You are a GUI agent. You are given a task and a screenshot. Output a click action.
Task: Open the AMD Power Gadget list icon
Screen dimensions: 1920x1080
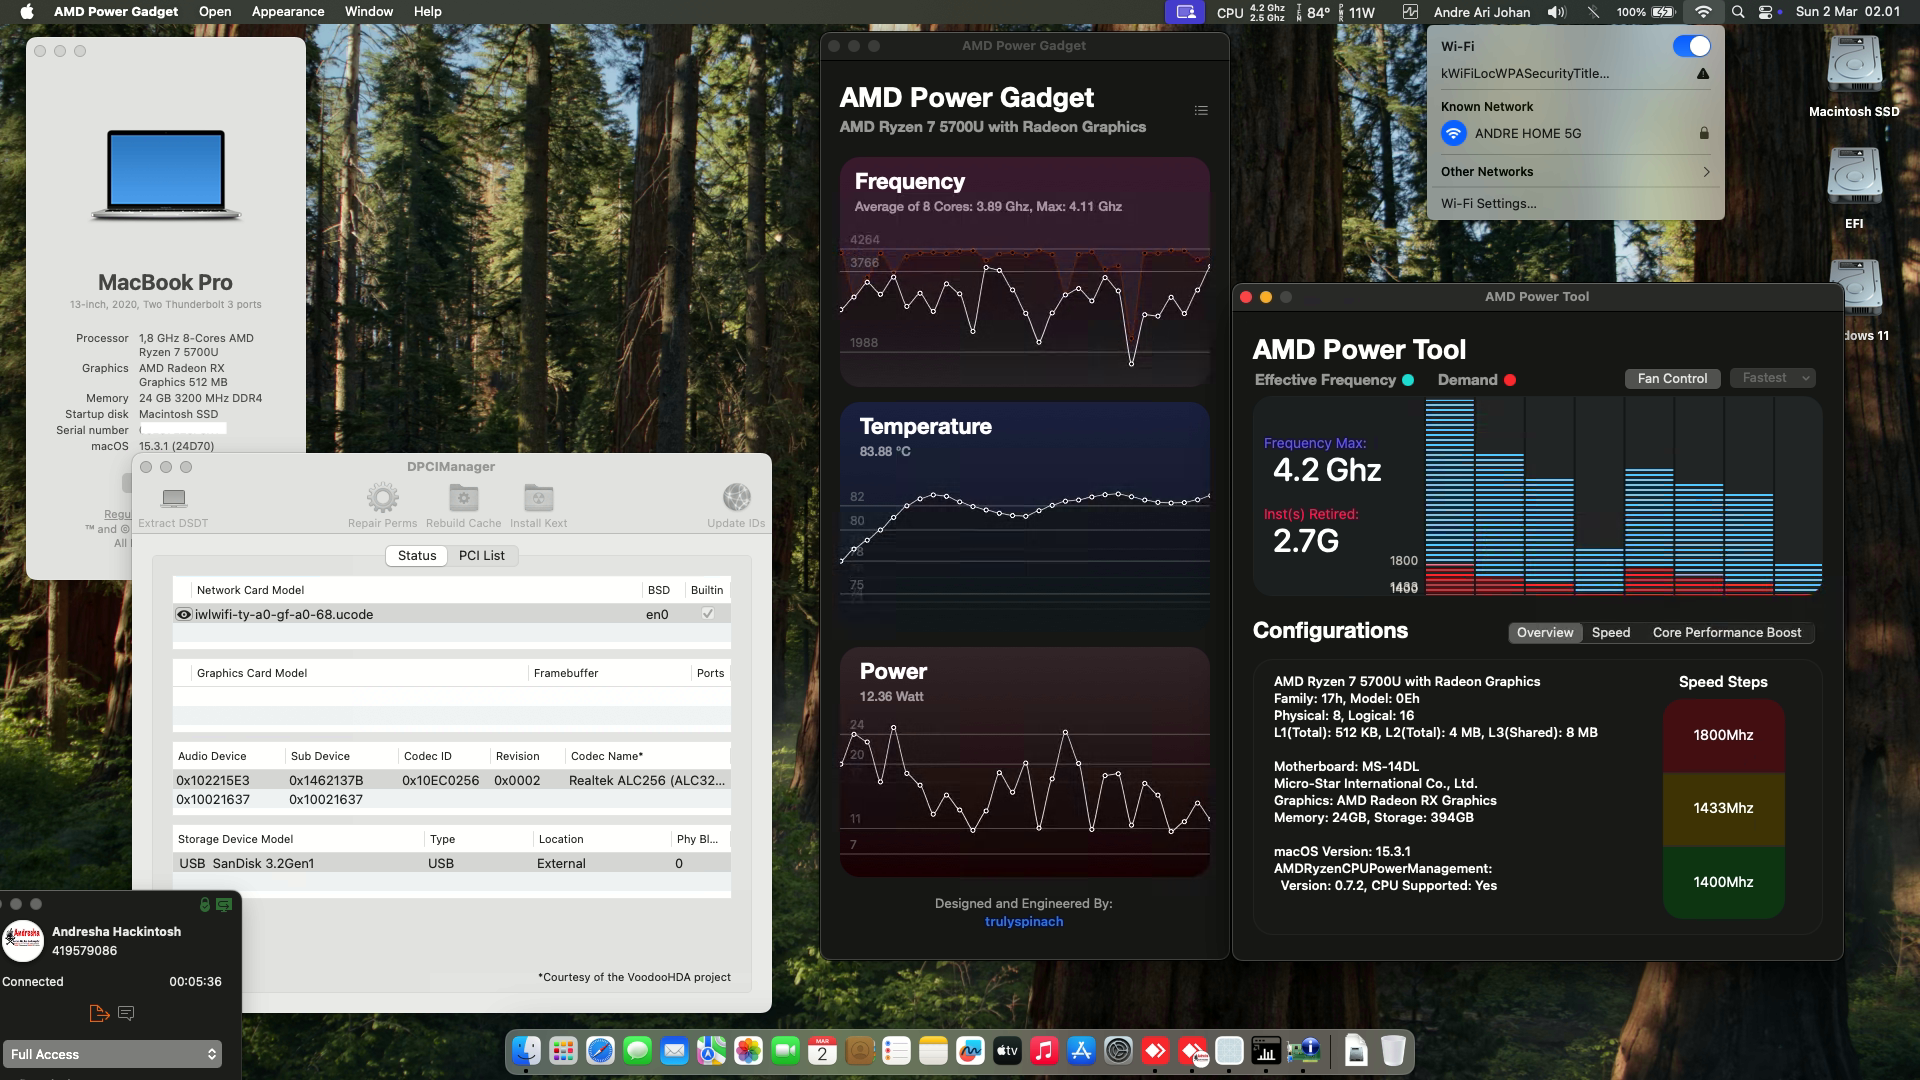point(1201,110)
